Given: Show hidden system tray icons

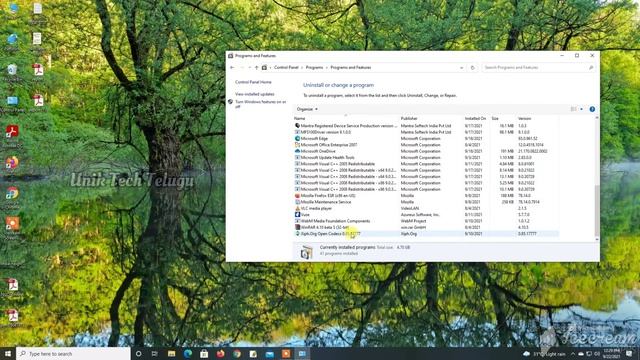Looking at the screenshot, I should point(573,353).
